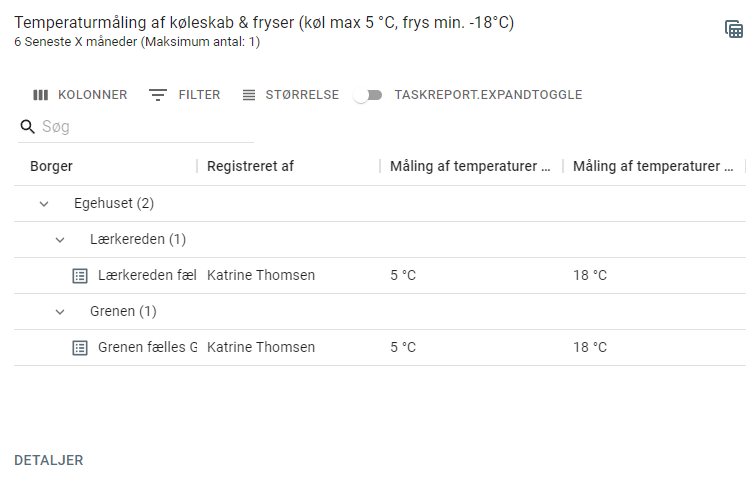Select Katrine Thomsen in the Lærkereden row

(x=261, y=276)
